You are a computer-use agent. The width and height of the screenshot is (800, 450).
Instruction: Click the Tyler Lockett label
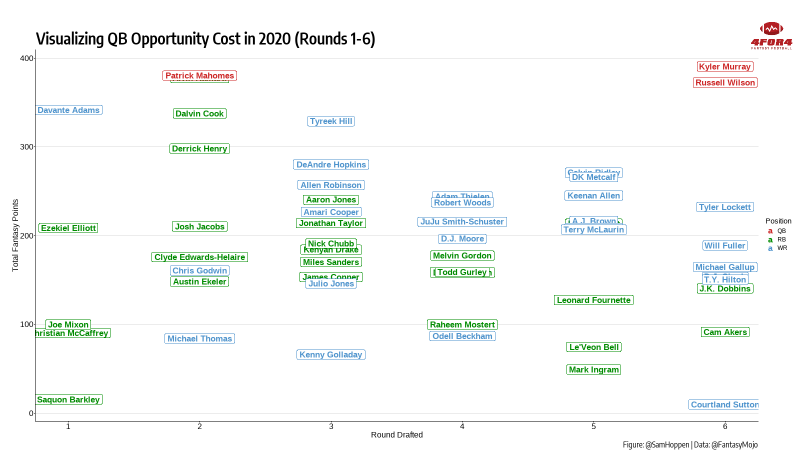pyautogui.click(x=725, y=207)
